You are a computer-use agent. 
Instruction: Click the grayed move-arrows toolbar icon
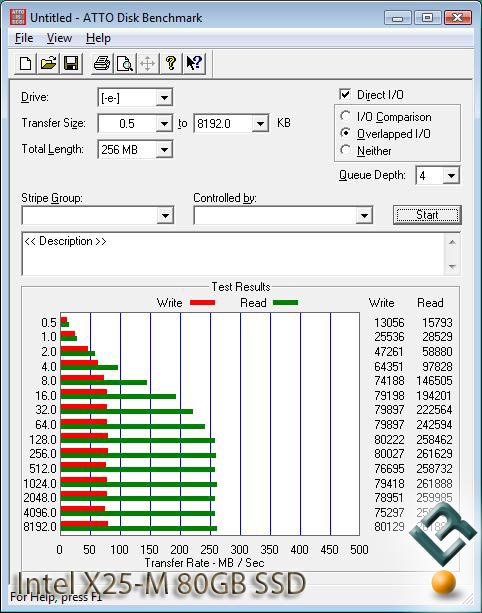147,63
